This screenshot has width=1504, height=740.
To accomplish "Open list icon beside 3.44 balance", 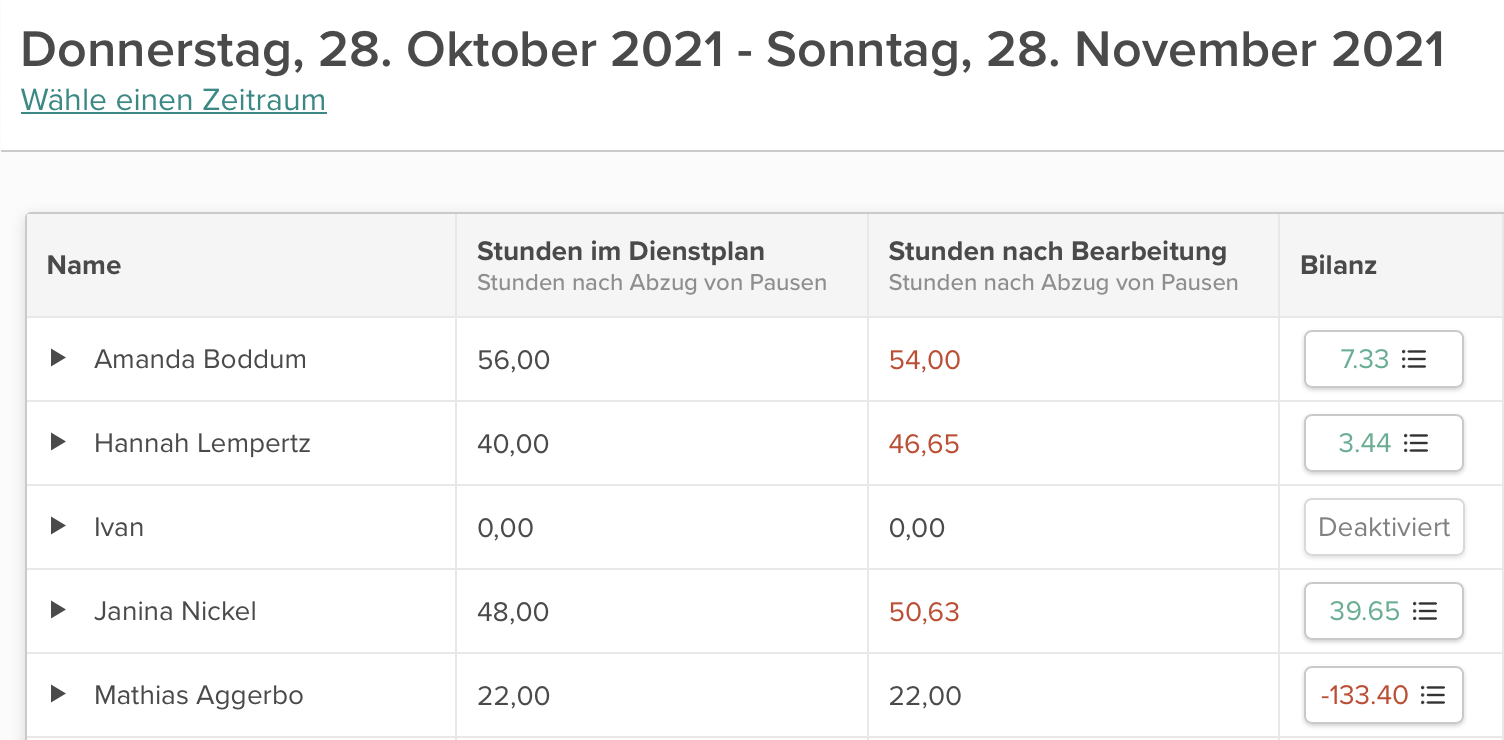I will point(1416,443).
